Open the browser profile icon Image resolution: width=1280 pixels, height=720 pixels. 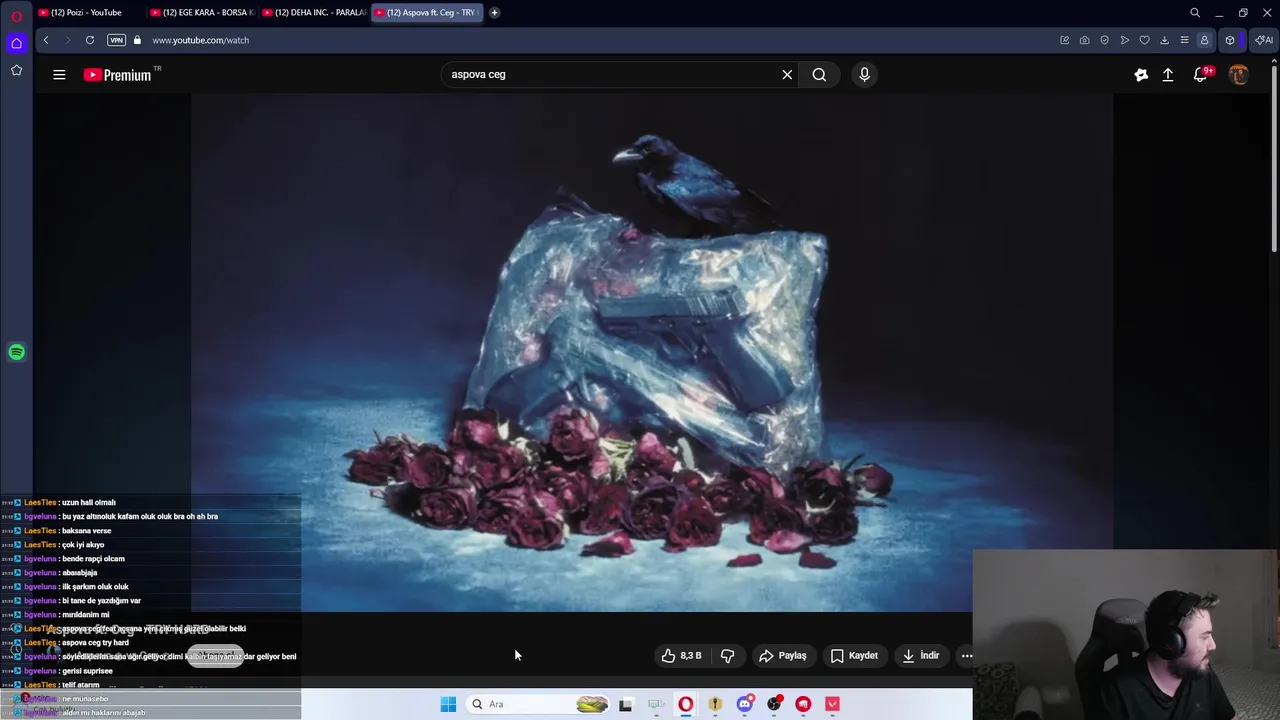point(1205,40)
